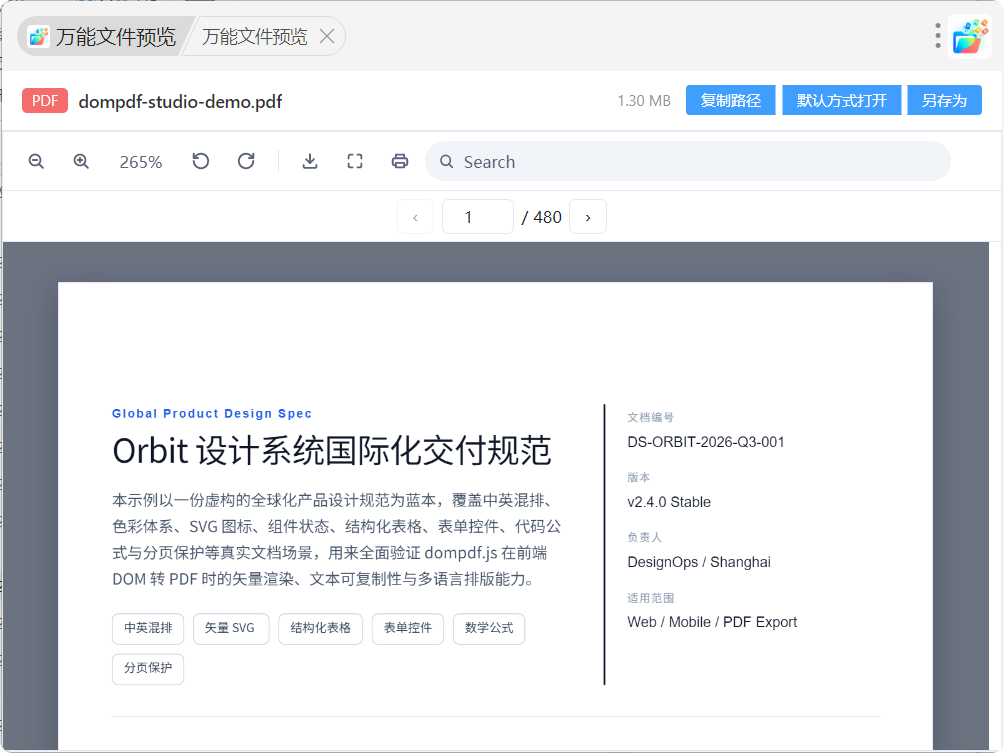The width and height of the screenshot is (1004, 753).
Task: Click the Search box
Action: (688, 161)
